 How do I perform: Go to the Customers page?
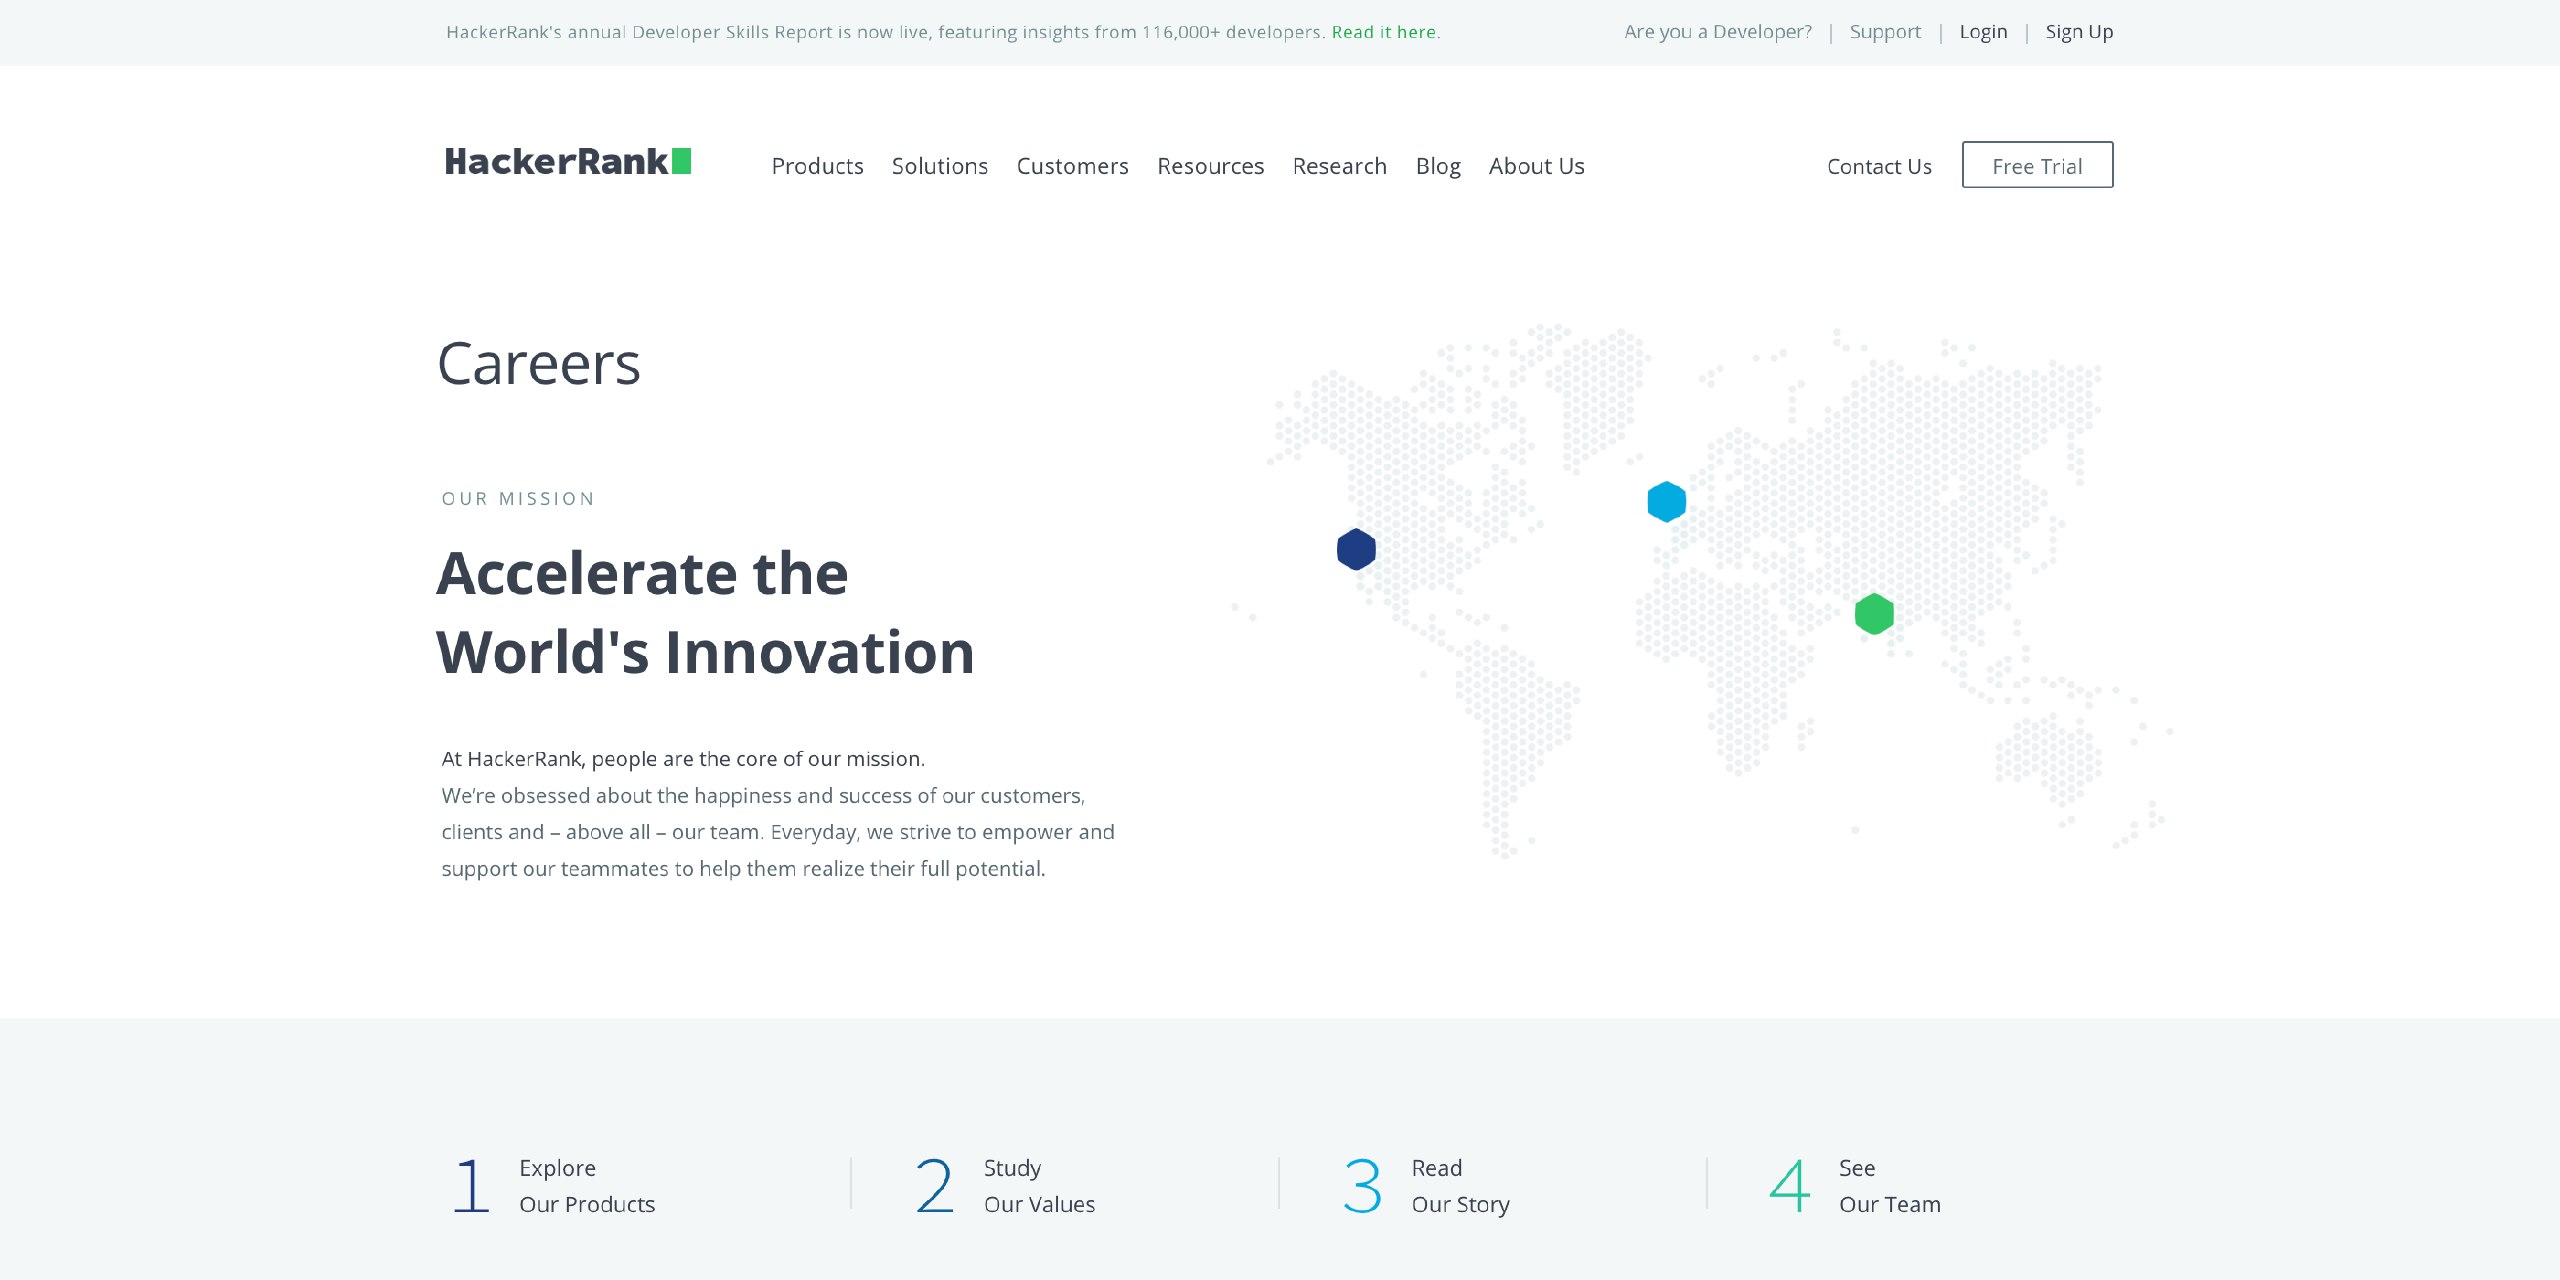coord(1072,166)
